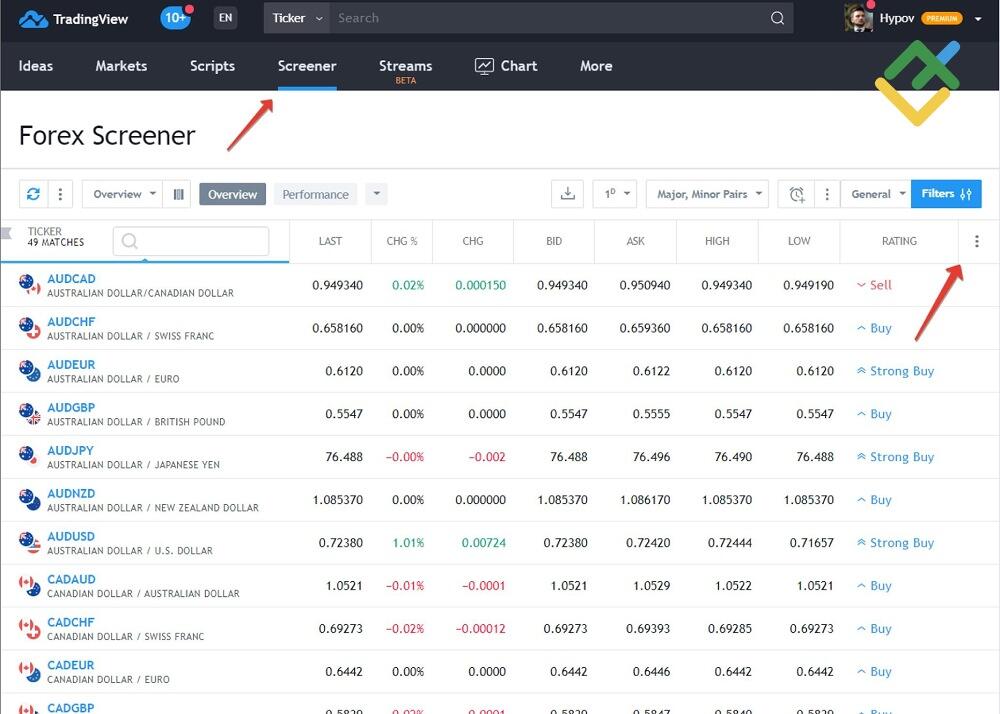Select the Overview display mode toggle
The height and width of the screenshot is (714, 1000).
pos(232,194)
